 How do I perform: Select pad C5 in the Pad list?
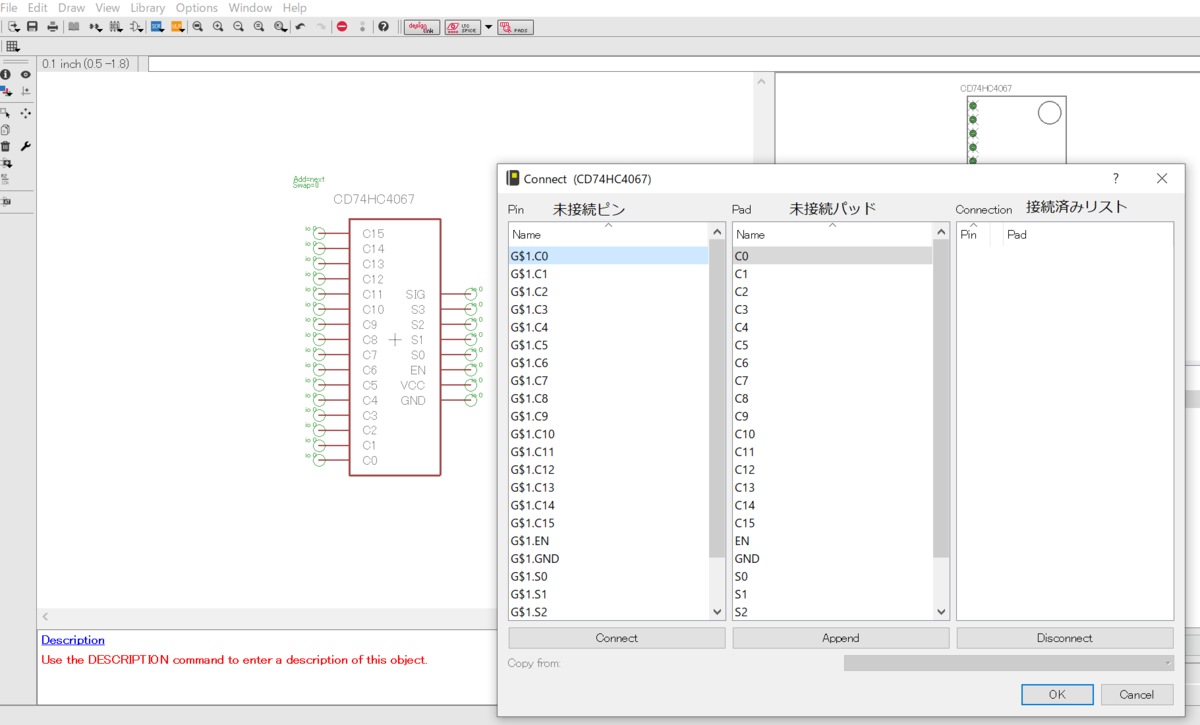point(832,345)
